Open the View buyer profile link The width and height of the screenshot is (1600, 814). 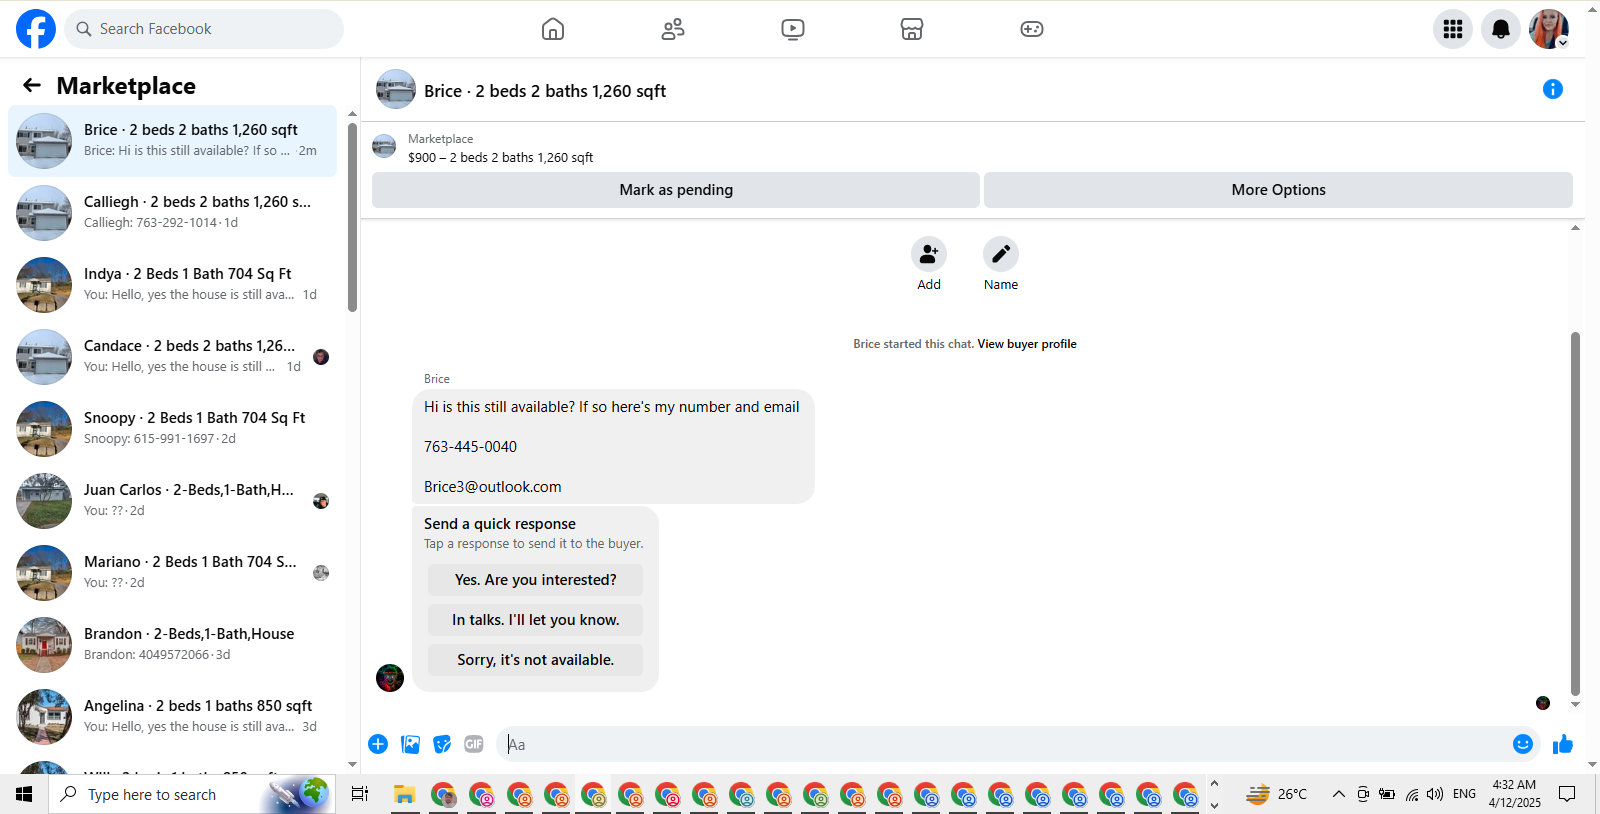(x=1027, y=344)
